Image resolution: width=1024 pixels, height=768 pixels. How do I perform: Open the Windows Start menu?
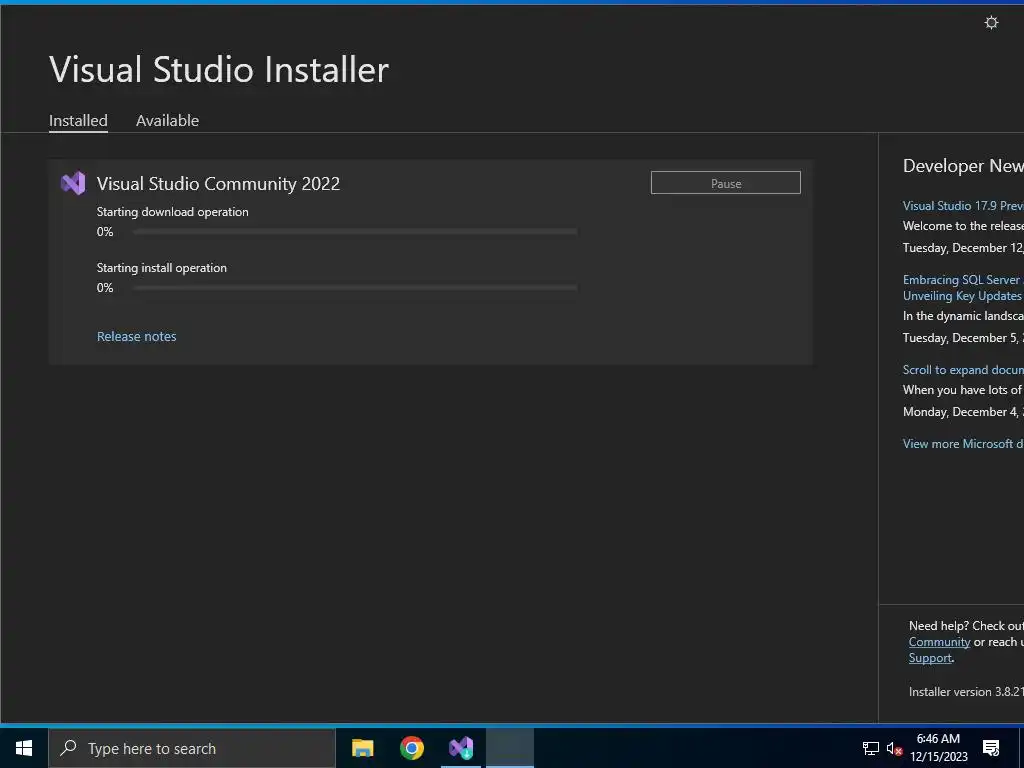pos(24,748)
